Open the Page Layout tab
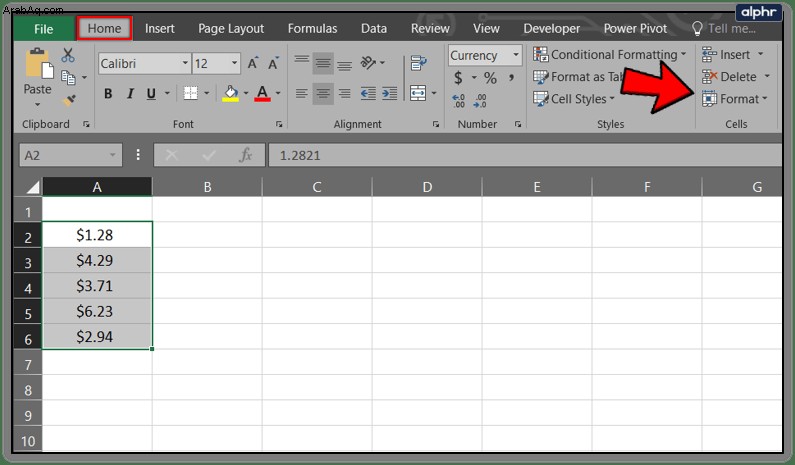This screenshot has width=795, height=465. (231, 28)
